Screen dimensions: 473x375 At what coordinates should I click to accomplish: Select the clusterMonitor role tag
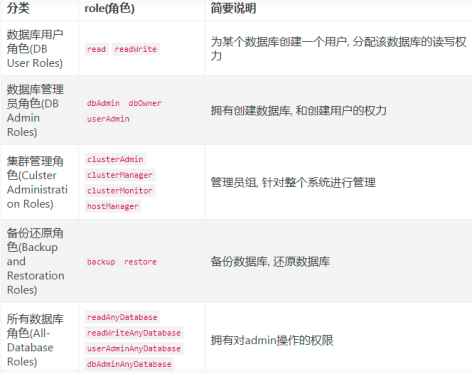pyautogui.click(x=120, y=191)
